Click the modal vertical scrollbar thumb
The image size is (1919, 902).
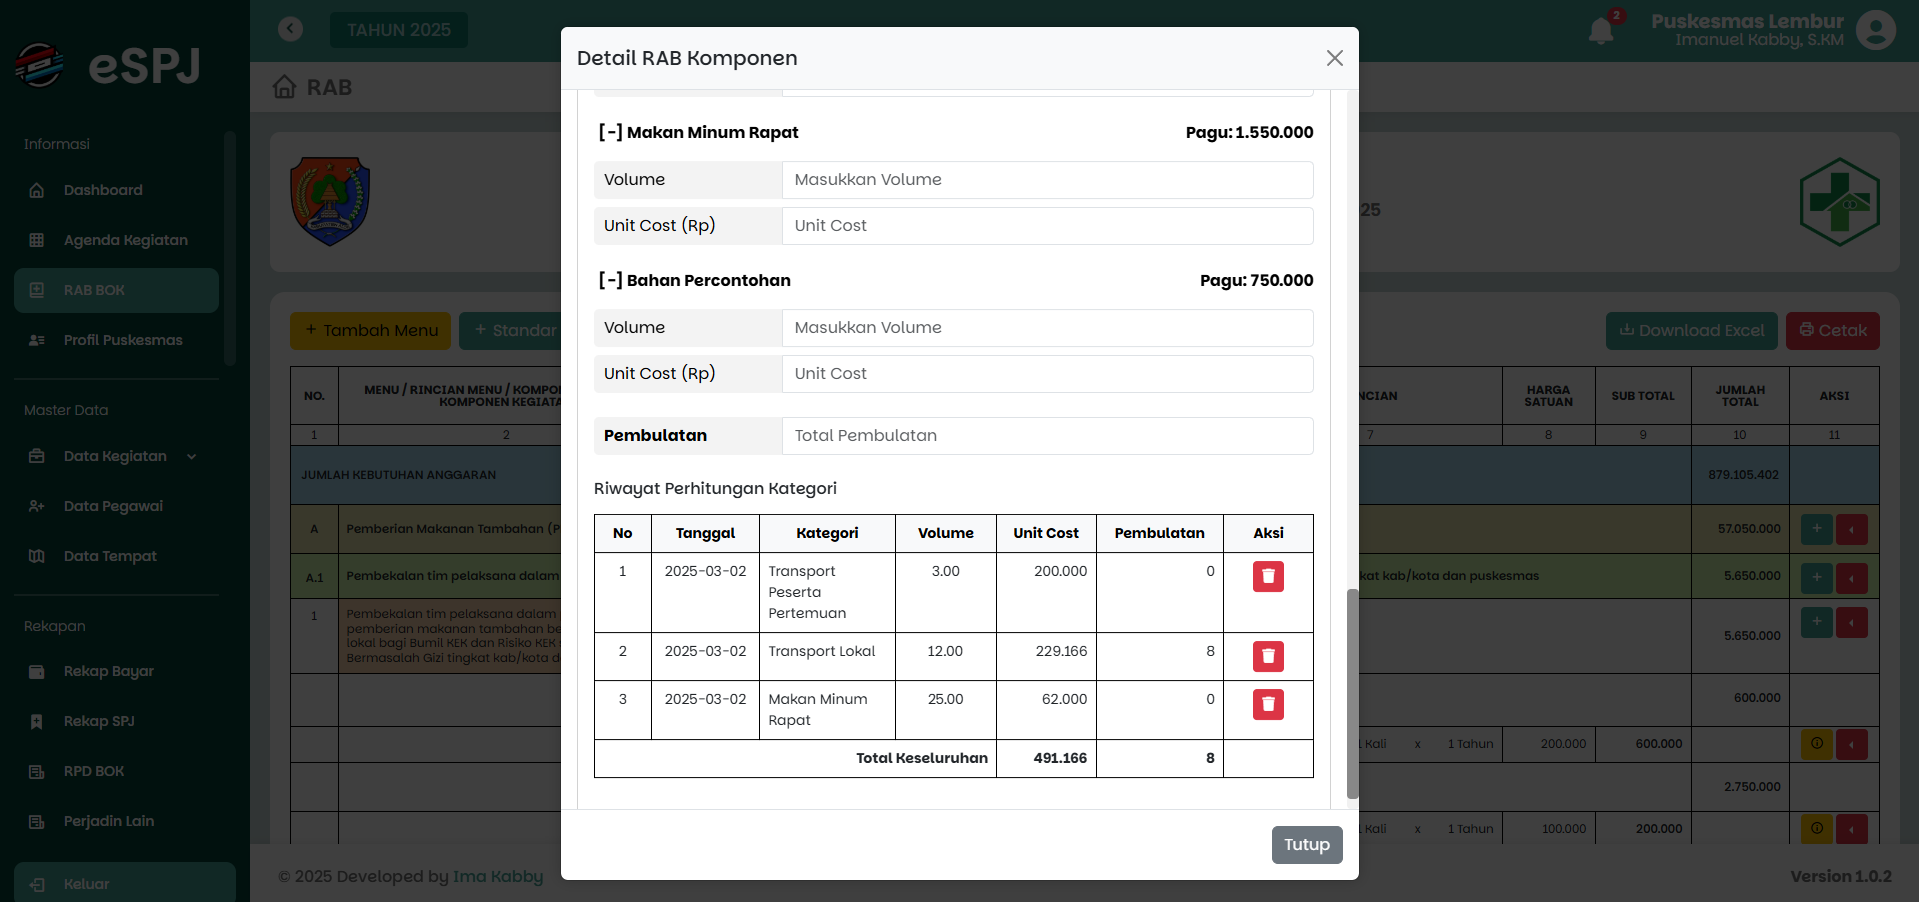[x=1353, y=693]
